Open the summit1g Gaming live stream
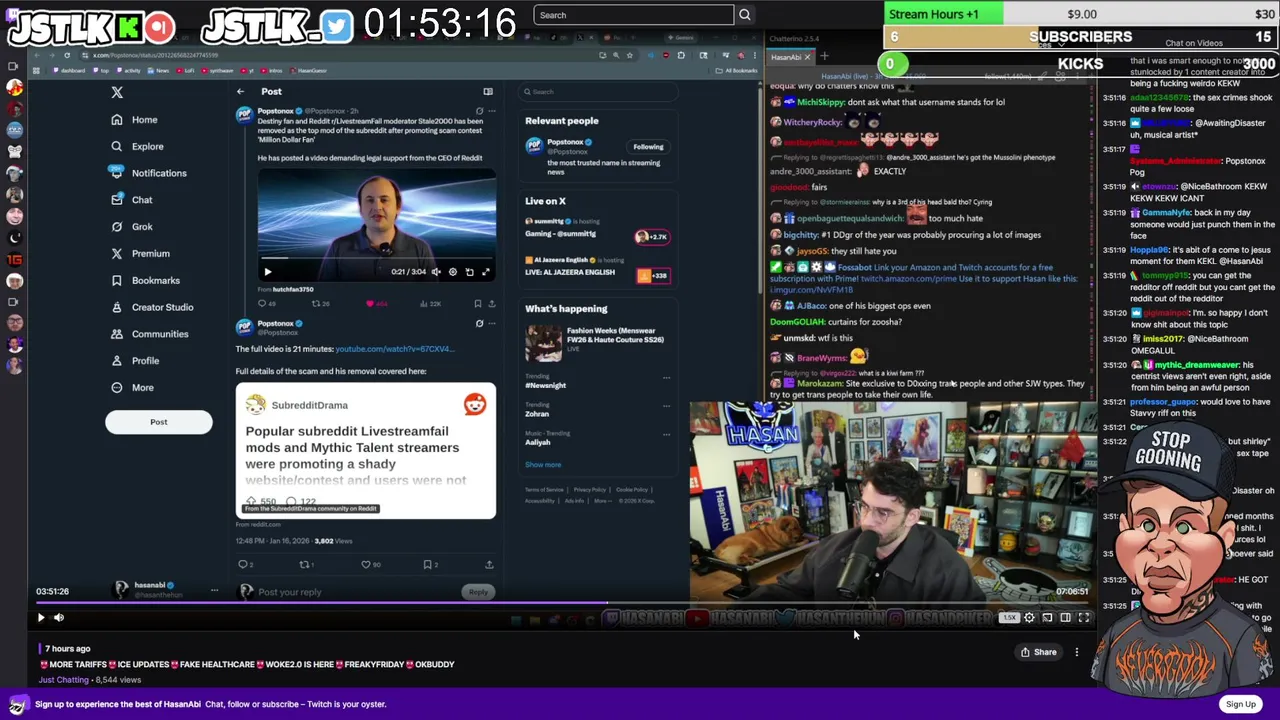The image size is (1280, 720). point(597,228)
